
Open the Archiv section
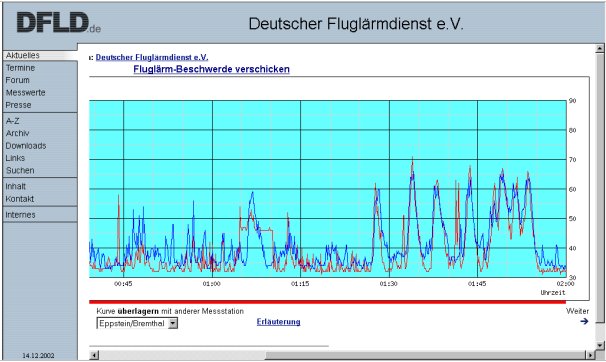(17, 133)
